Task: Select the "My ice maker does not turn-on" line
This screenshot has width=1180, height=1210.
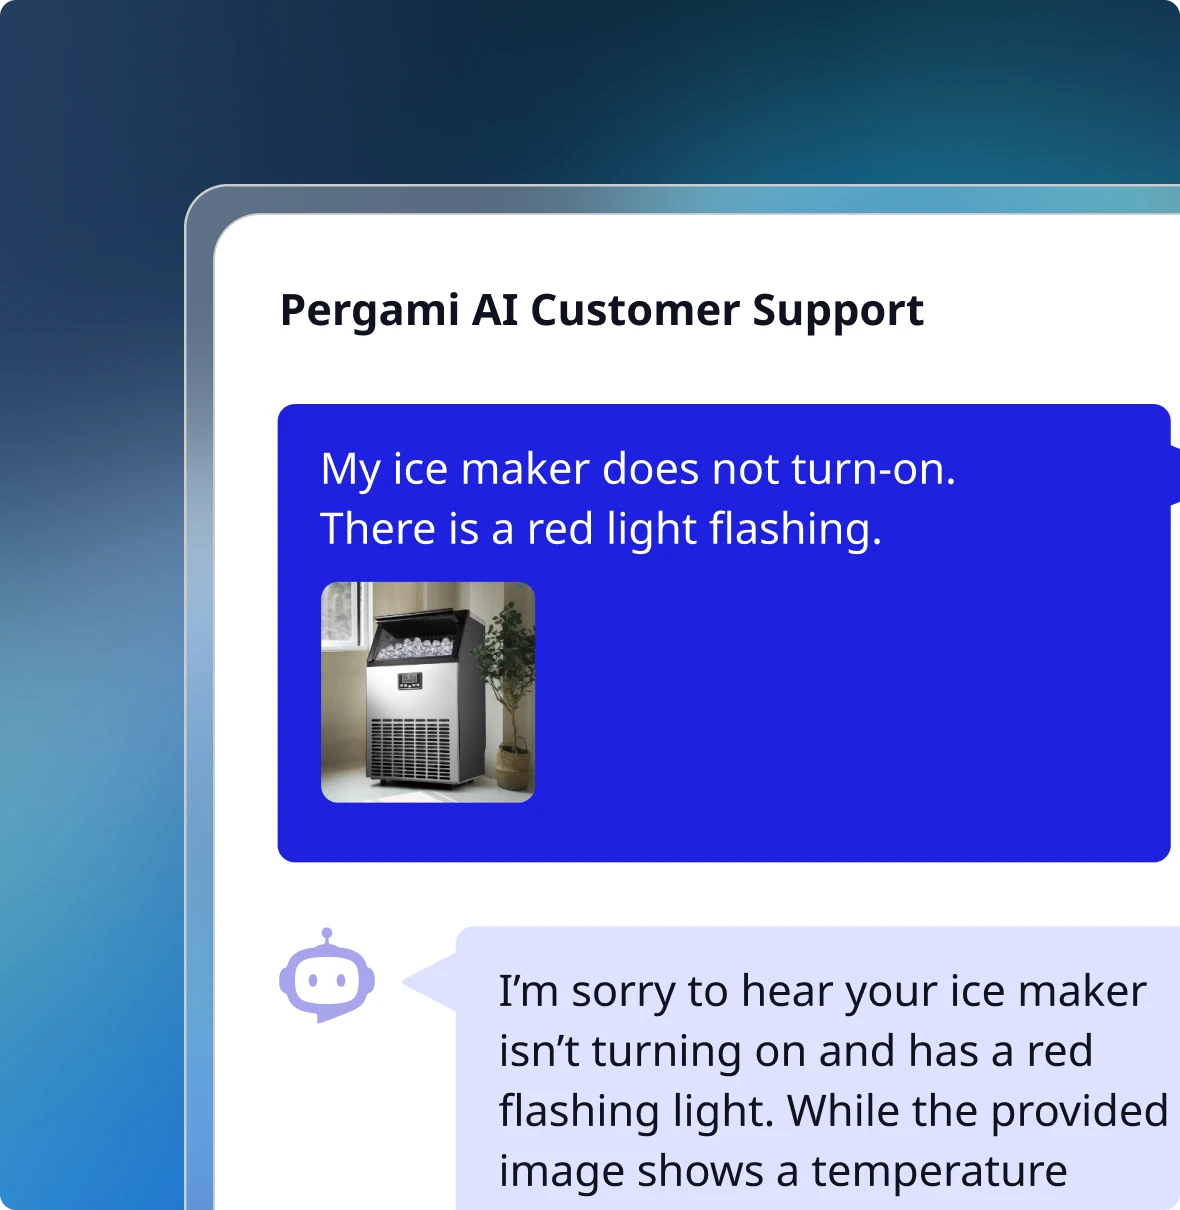Action: click(x=638, y=469)
